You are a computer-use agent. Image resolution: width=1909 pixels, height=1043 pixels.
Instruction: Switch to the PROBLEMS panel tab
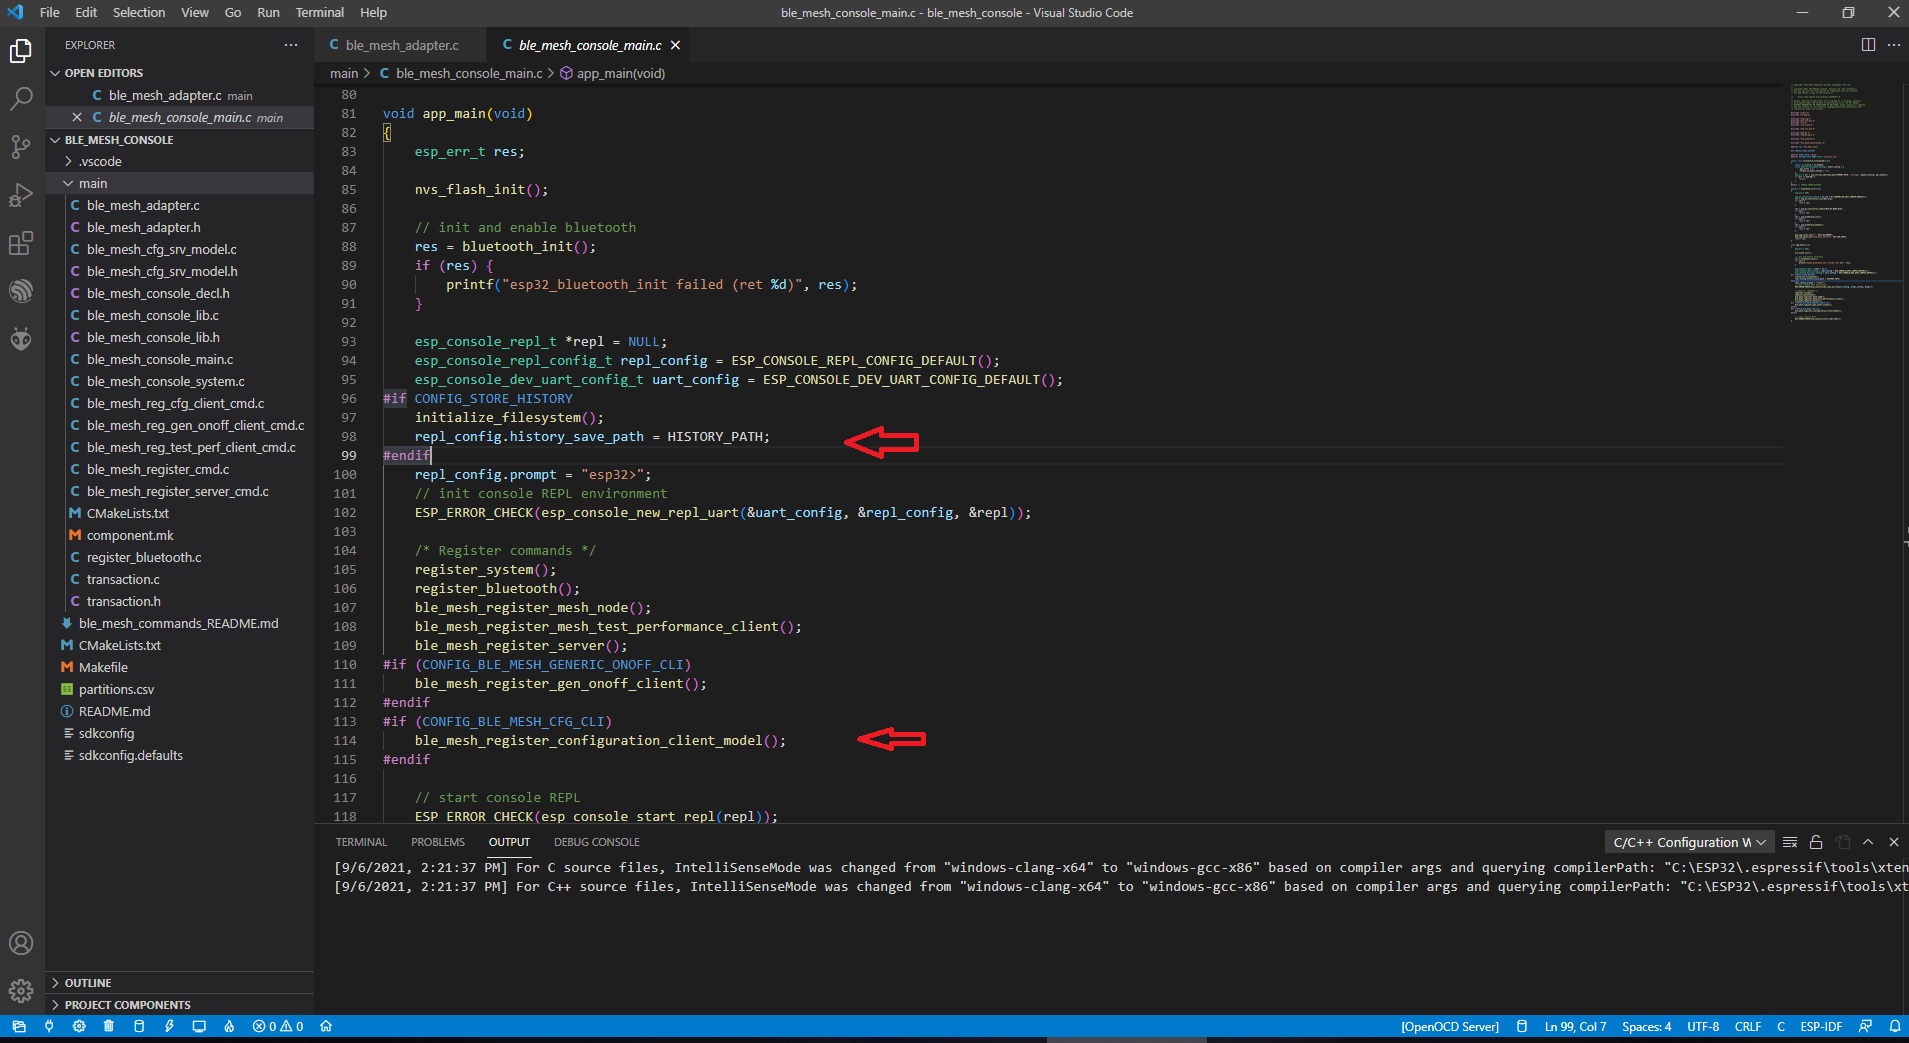438,842
